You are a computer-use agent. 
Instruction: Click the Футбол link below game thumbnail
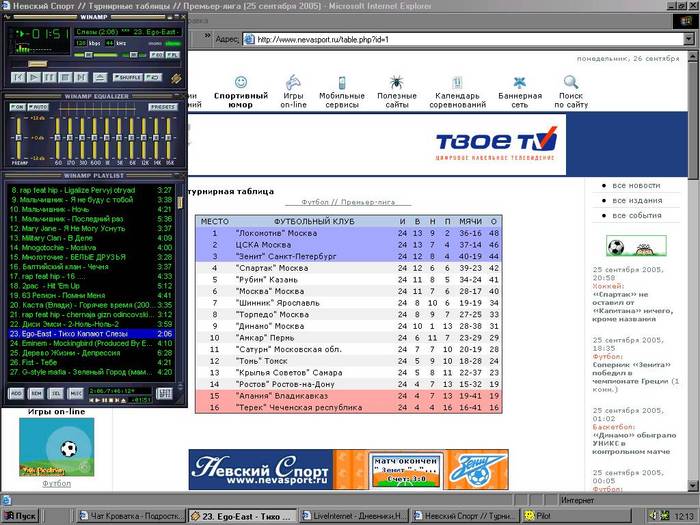[57, 483]
